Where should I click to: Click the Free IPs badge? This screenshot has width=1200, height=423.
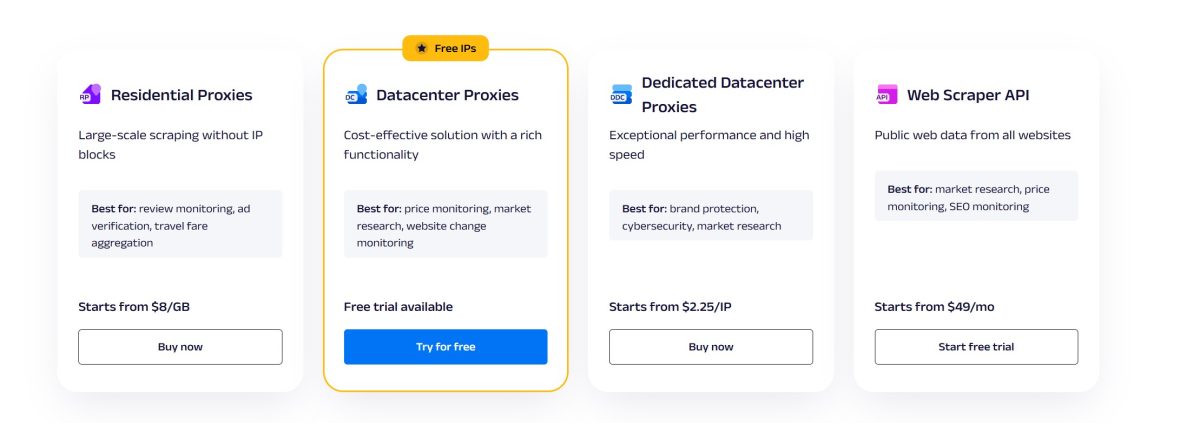(446, 48)
